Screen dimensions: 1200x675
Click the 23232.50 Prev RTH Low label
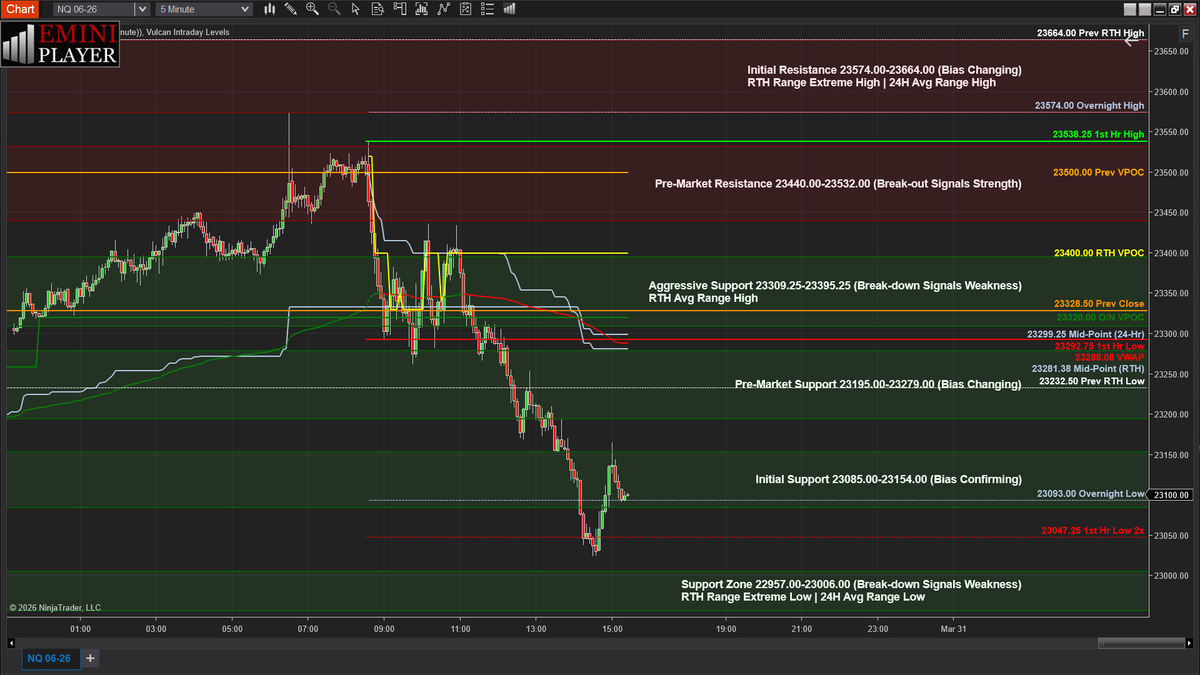1092,381
